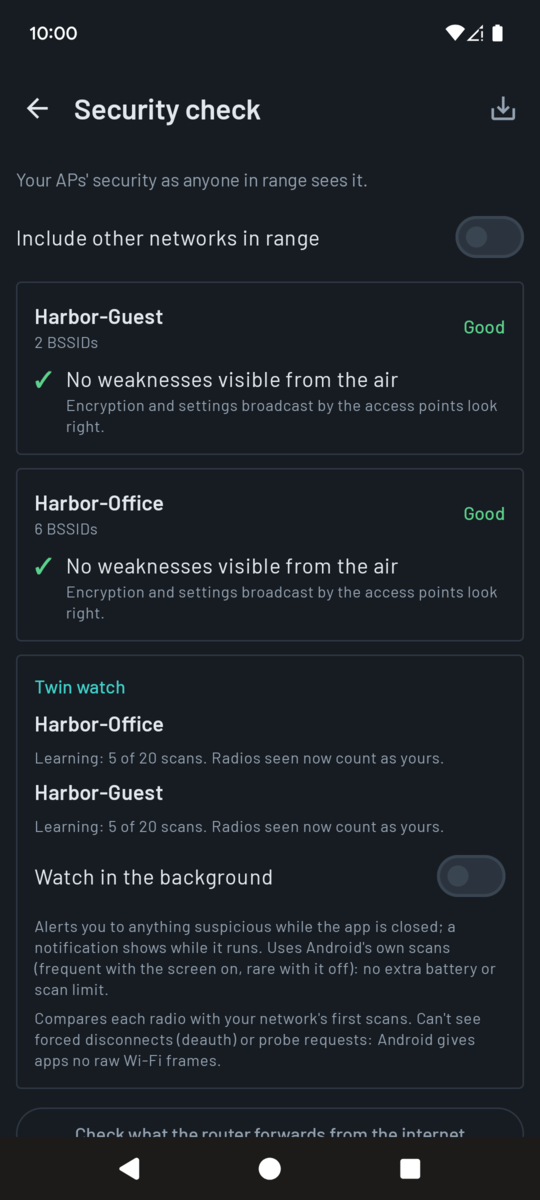This screenshot has height=1200, width=540.
Task: Tap the recent apps square button
Action: (410, 1169)
